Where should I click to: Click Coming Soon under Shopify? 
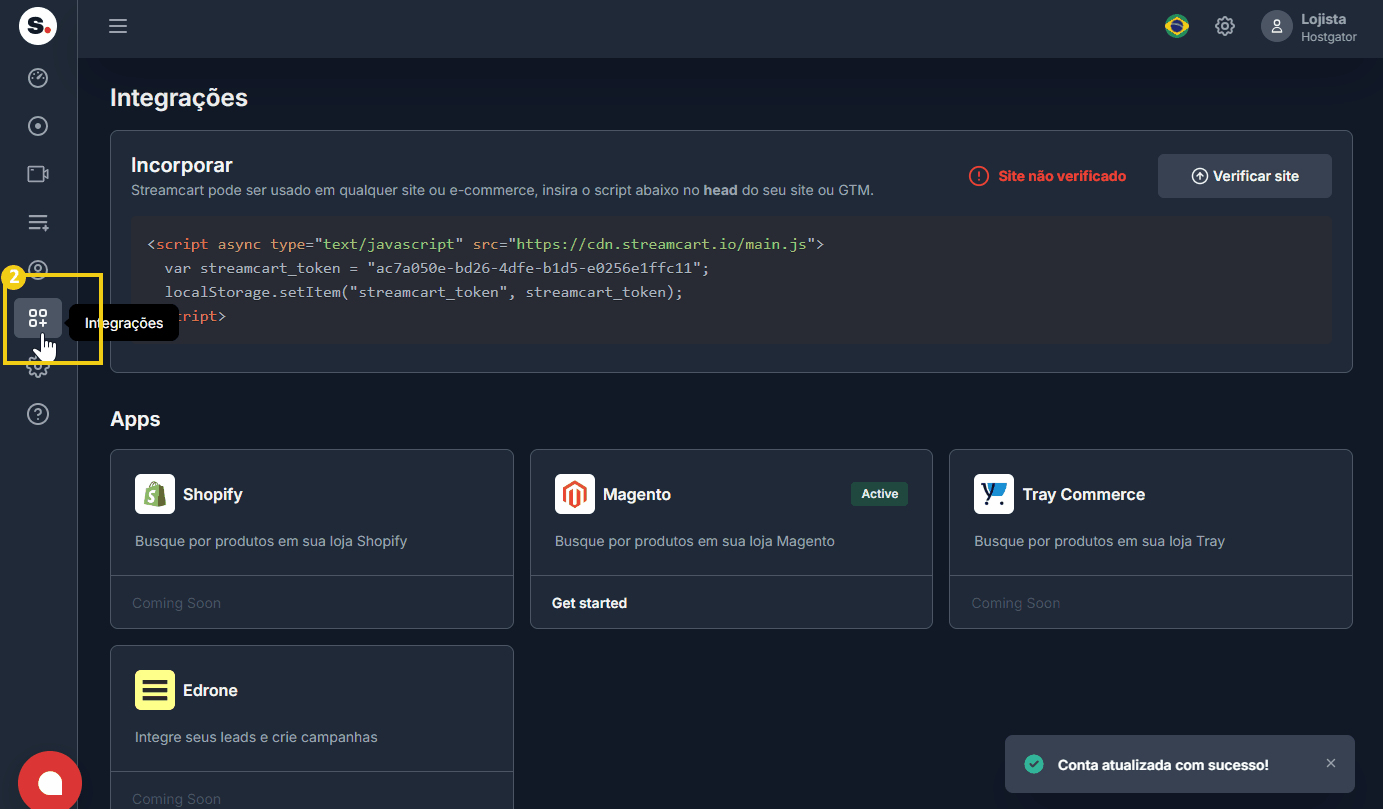coord(176,603)
